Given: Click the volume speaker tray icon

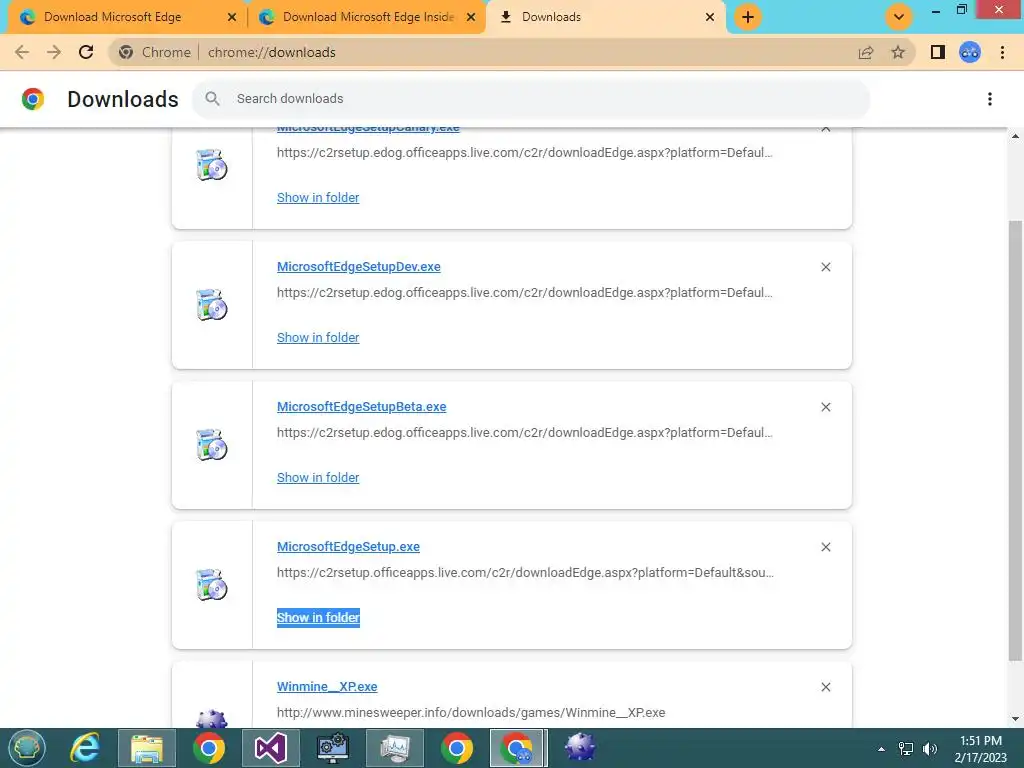Looking at the screenshot, I should point(929,749).
